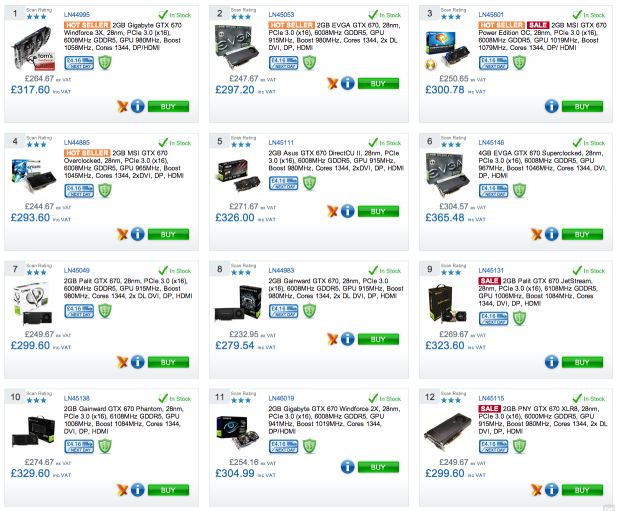Open product link LN46019
The height and width of the screenshot is (511, 620).
click(x=281, y=398)
